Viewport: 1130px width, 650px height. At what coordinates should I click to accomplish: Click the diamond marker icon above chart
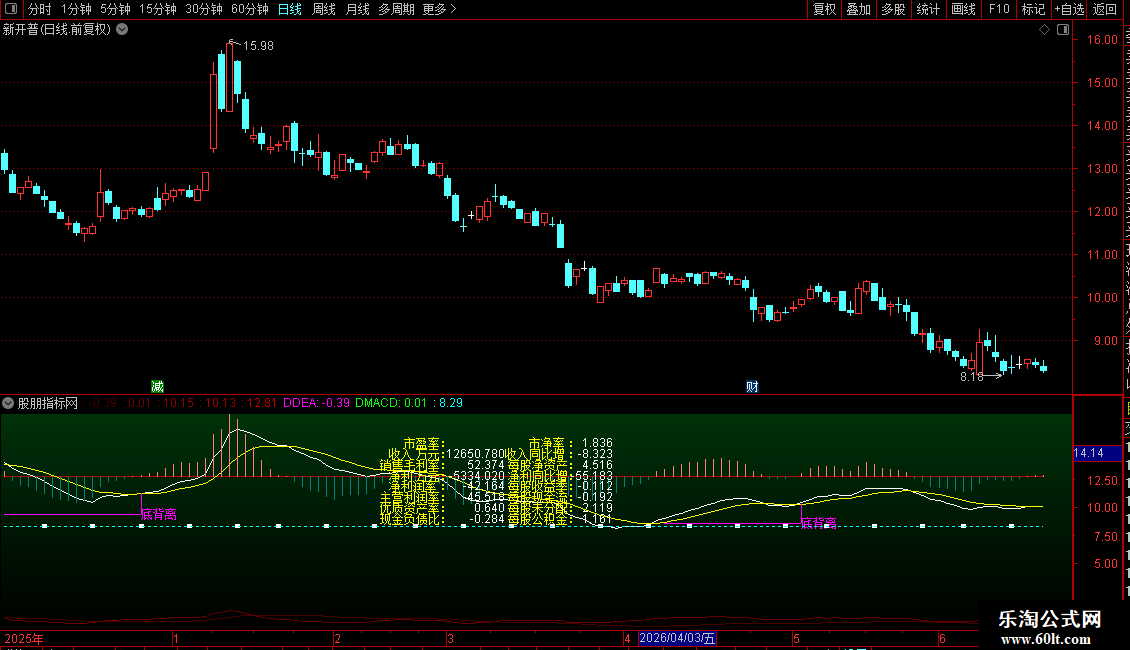(1044, 30)
